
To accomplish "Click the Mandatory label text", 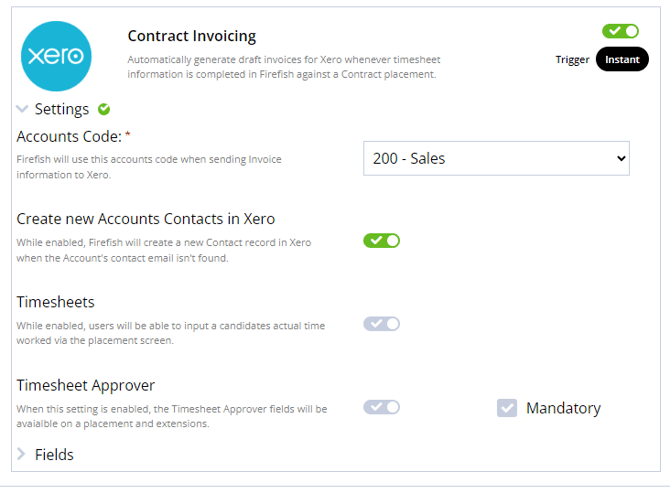I will coord(563,408).
